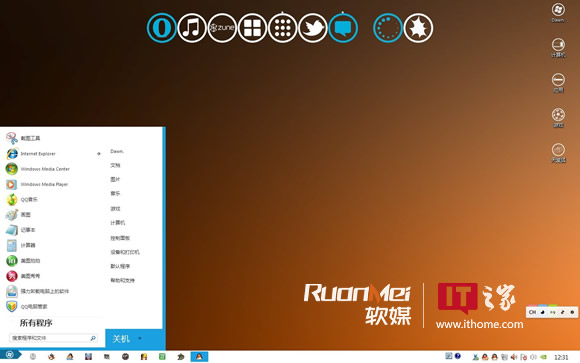Click the dotted spinner circle dock icon
580x363 pixels.
(x=388, y=28)
